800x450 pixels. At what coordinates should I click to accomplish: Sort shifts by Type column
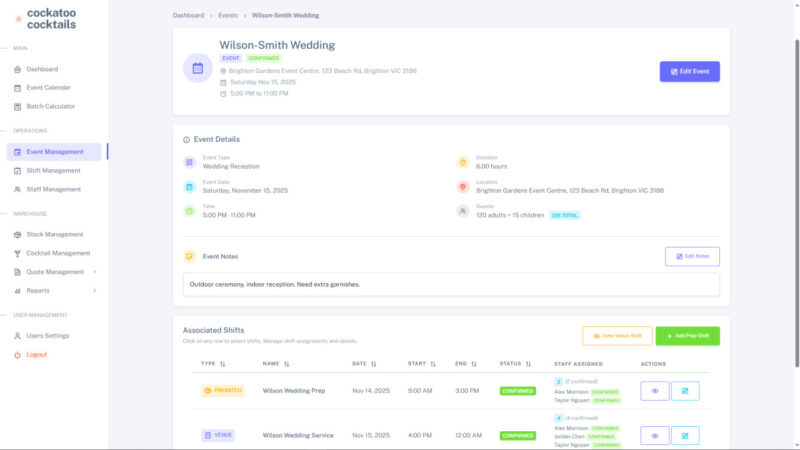[222, 364]
